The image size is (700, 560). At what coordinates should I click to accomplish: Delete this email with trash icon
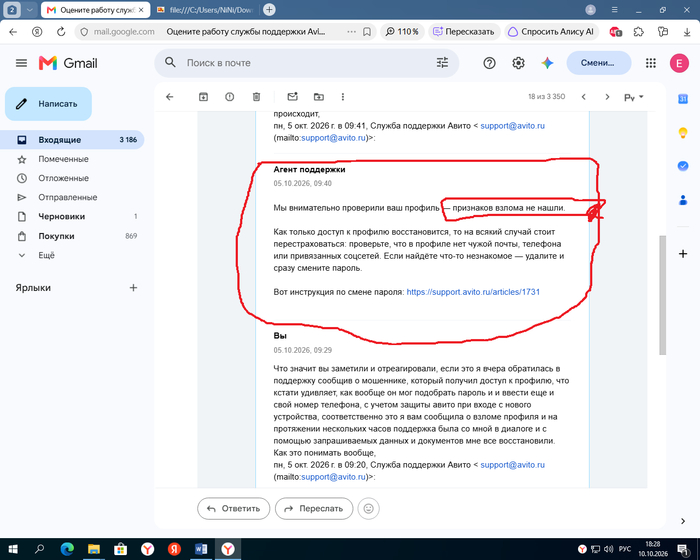click(x=256, y=97)
